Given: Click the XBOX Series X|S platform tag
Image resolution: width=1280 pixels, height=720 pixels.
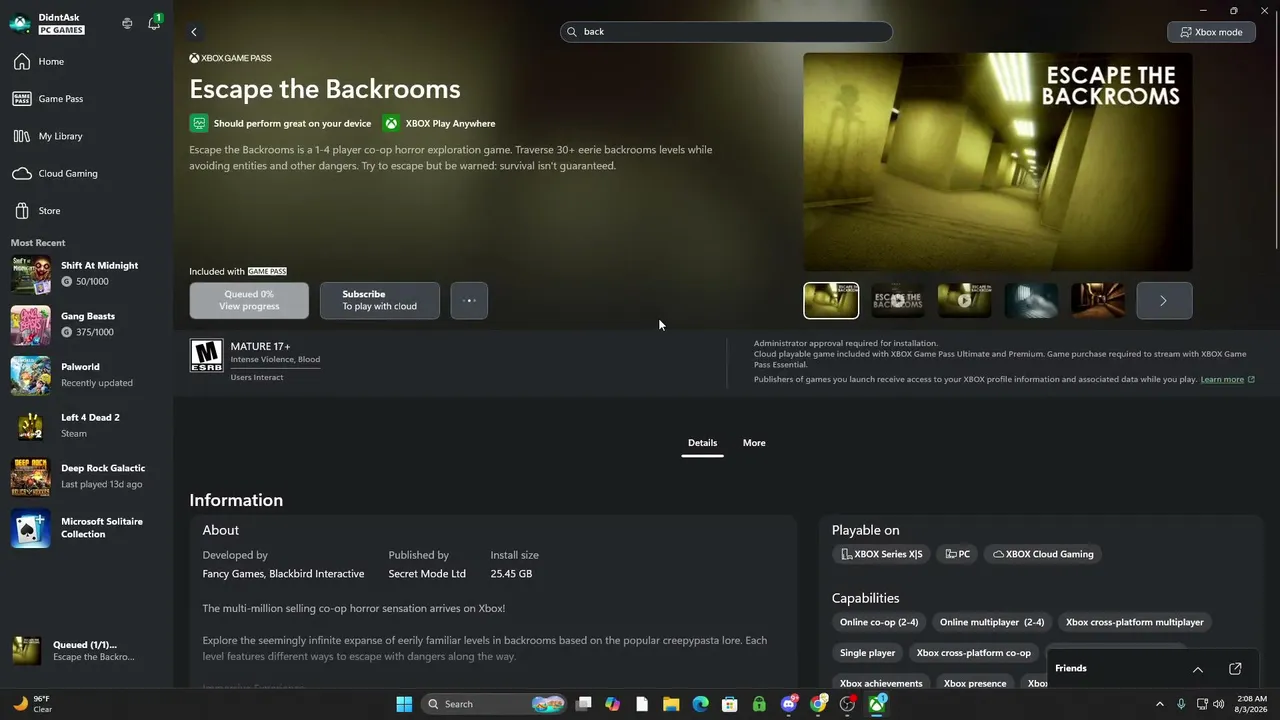Looking at the screenshot, I should click(881, 554).
